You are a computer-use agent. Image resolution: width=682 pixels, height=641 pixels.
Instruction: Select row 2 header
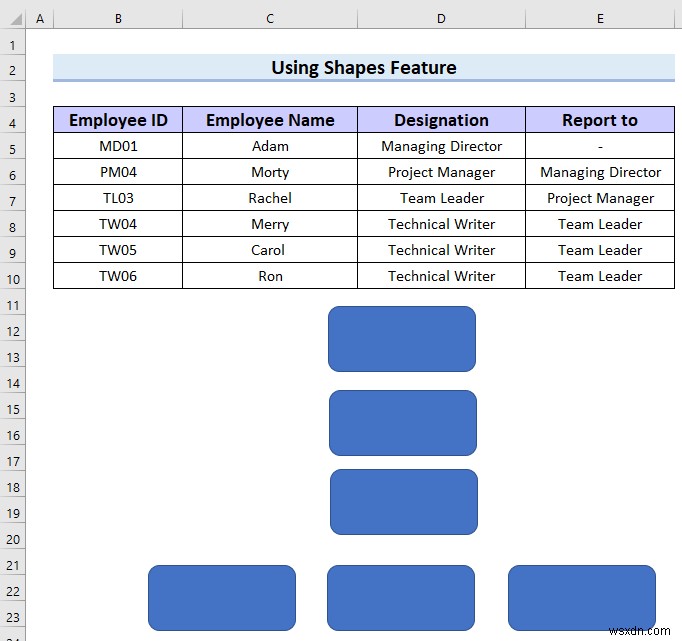13,70
